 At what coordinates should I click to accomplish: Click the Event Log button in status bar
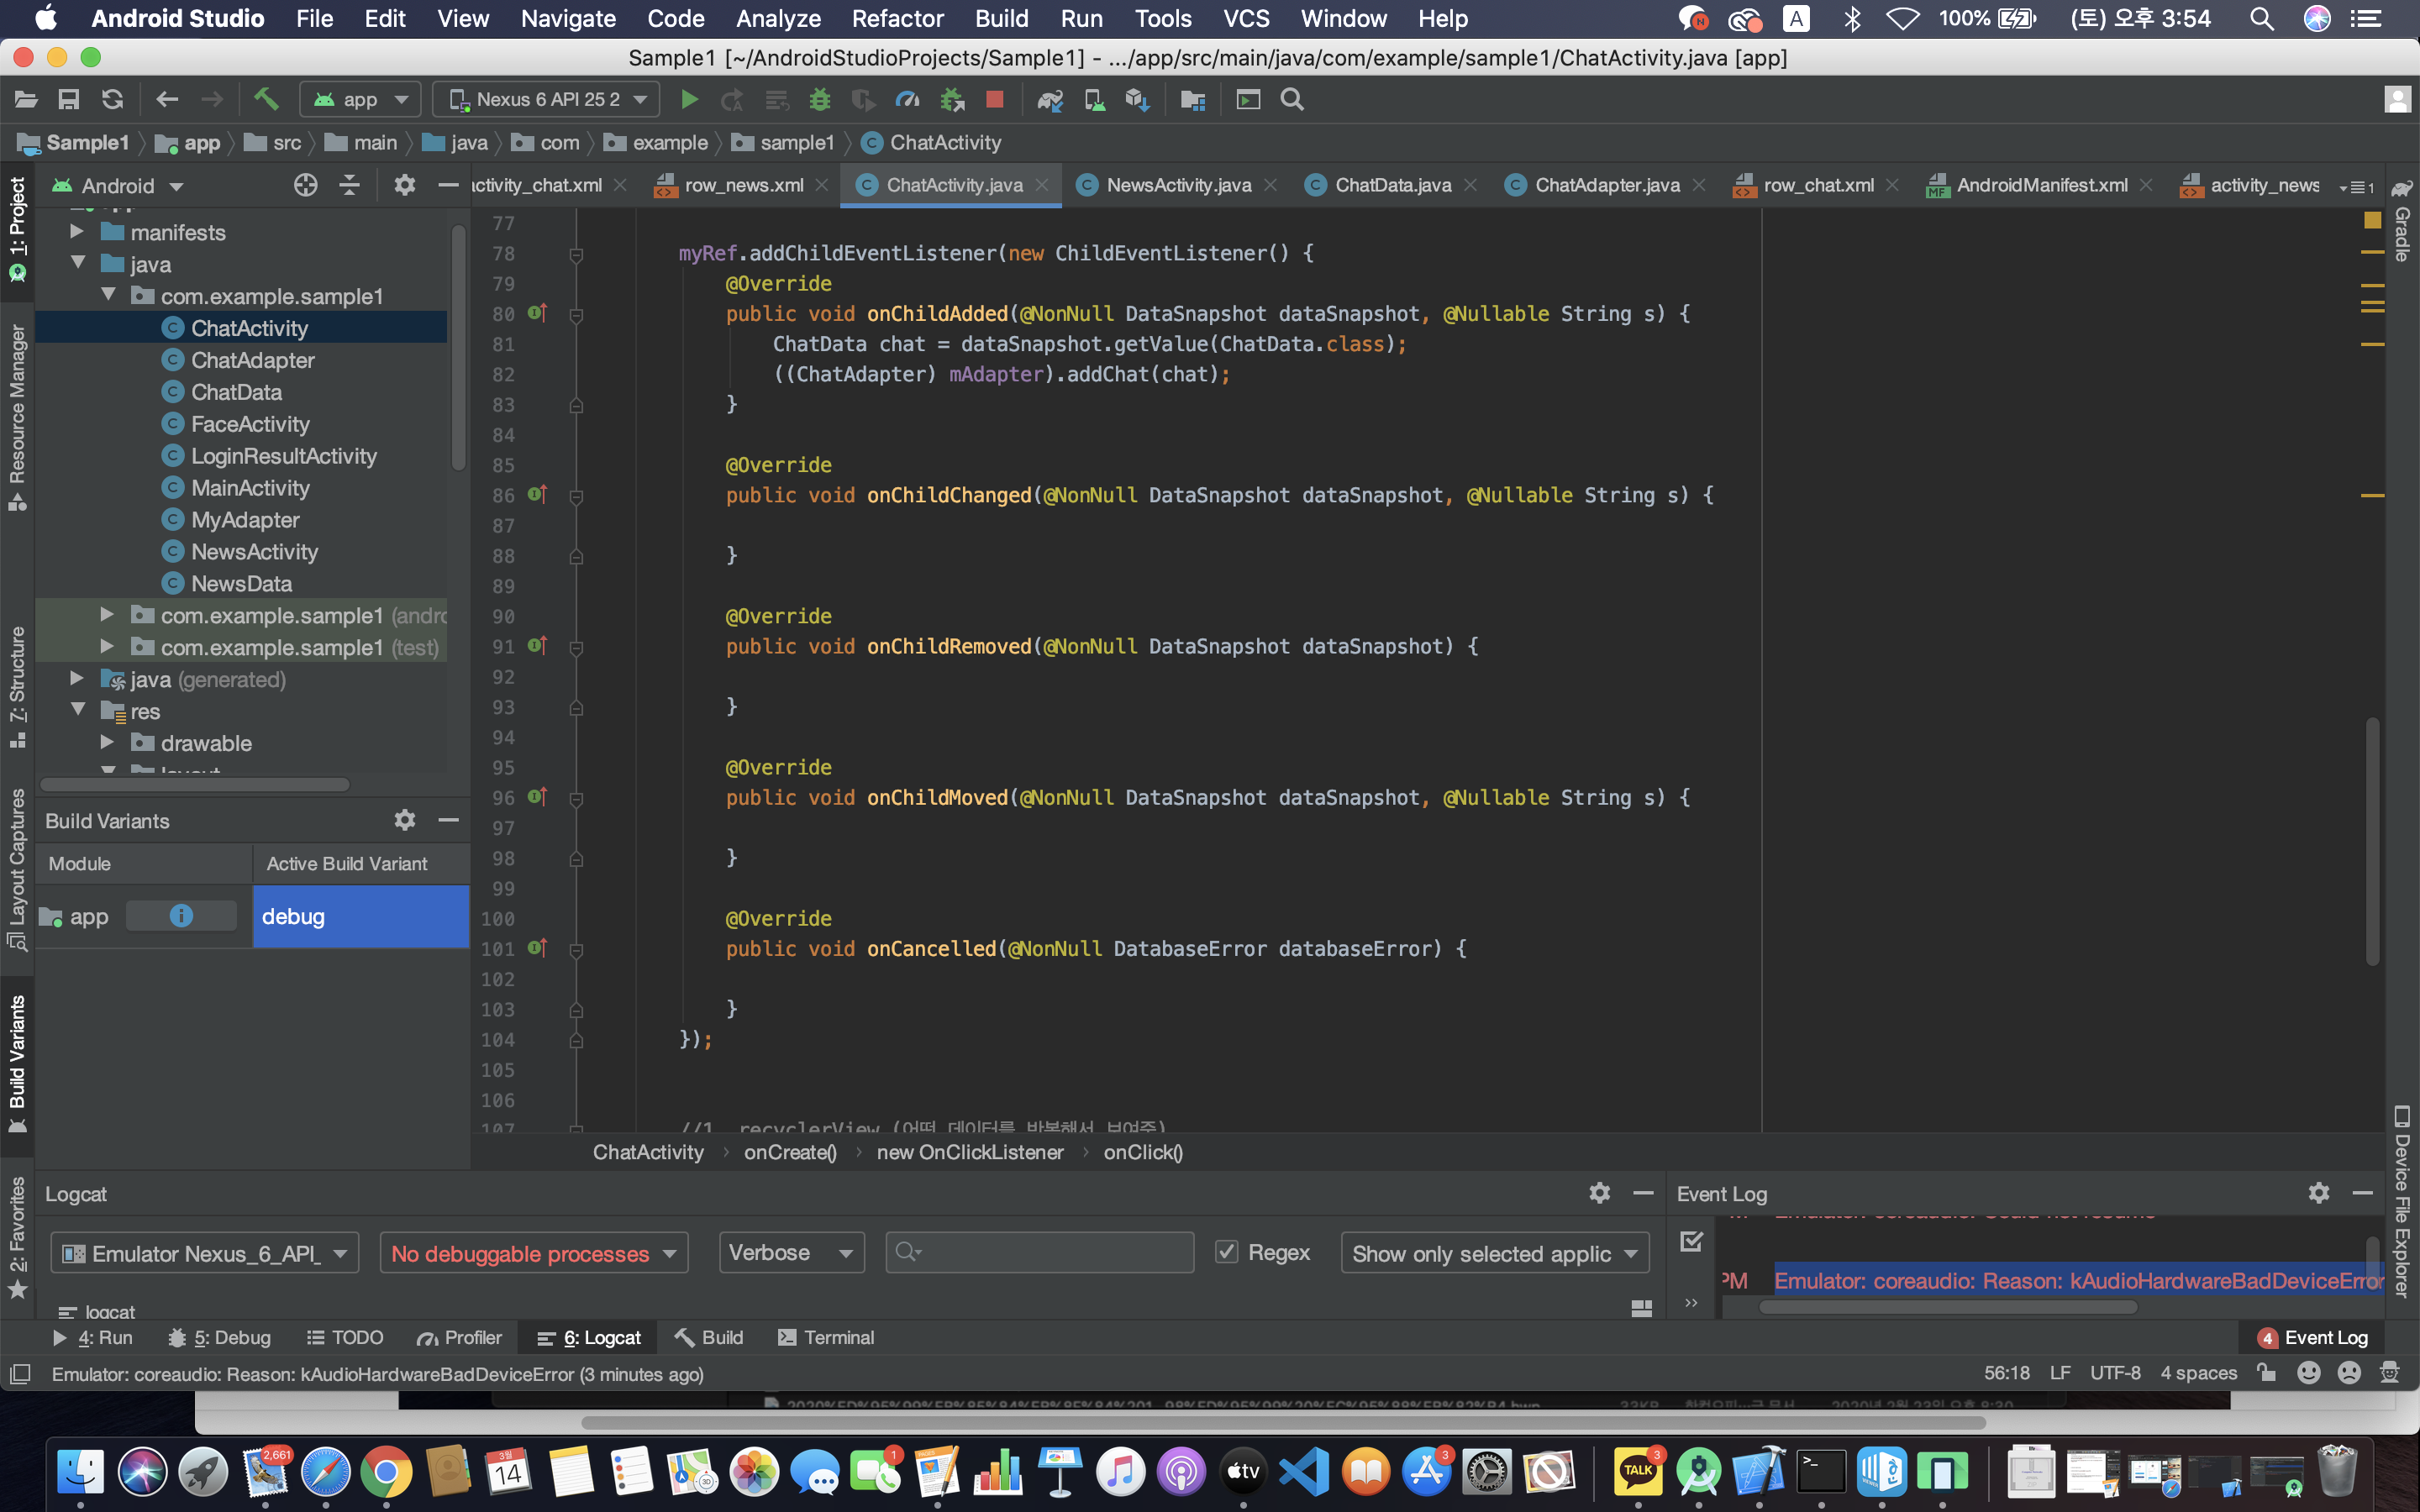point(2313,1338)
